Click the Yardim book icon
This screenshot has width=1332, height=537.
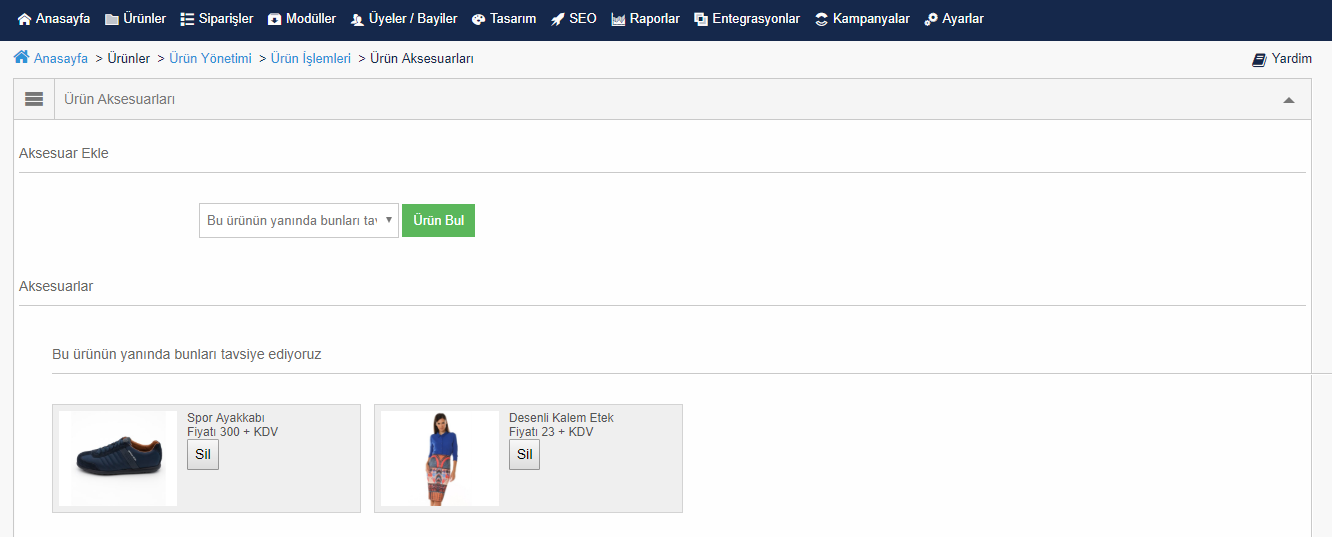tap(1259, 59)
